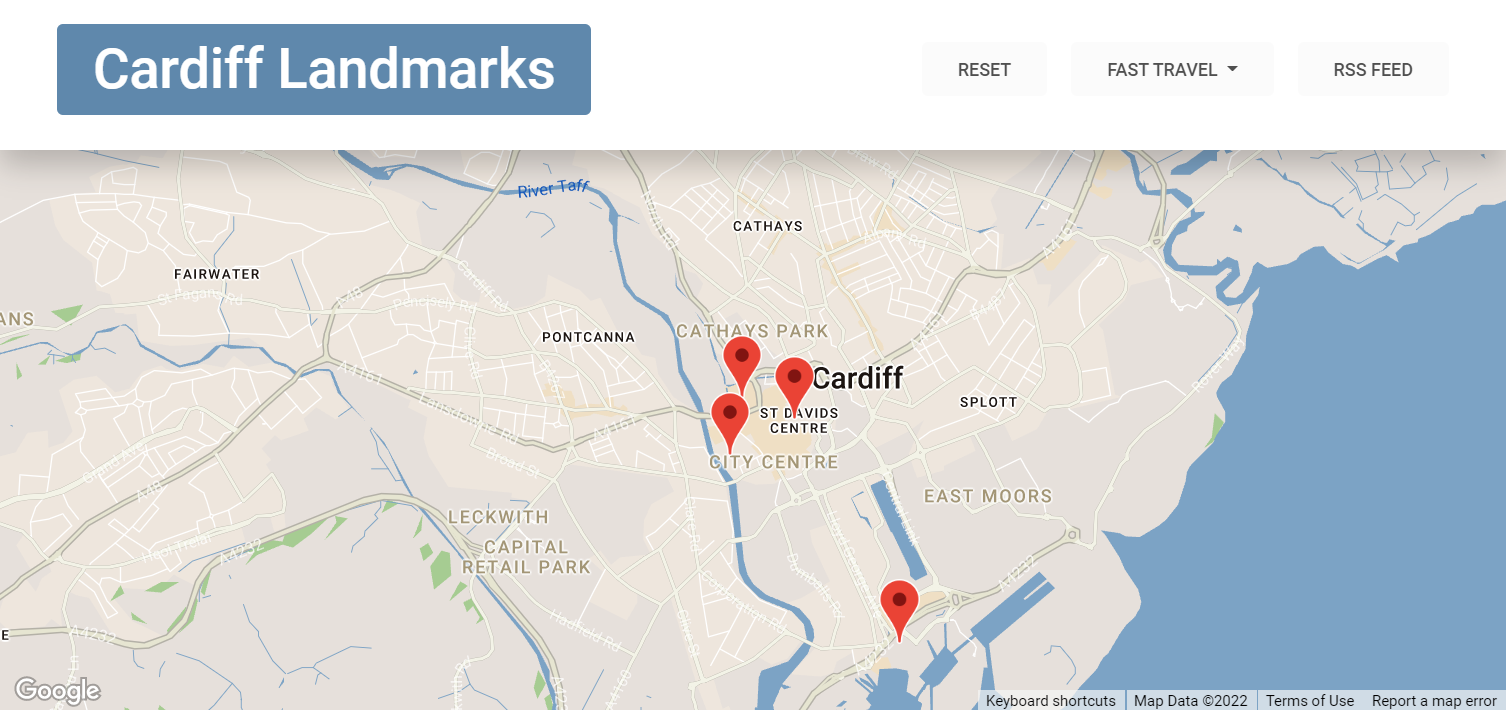Click the Google logo on the map

(57, 690)
